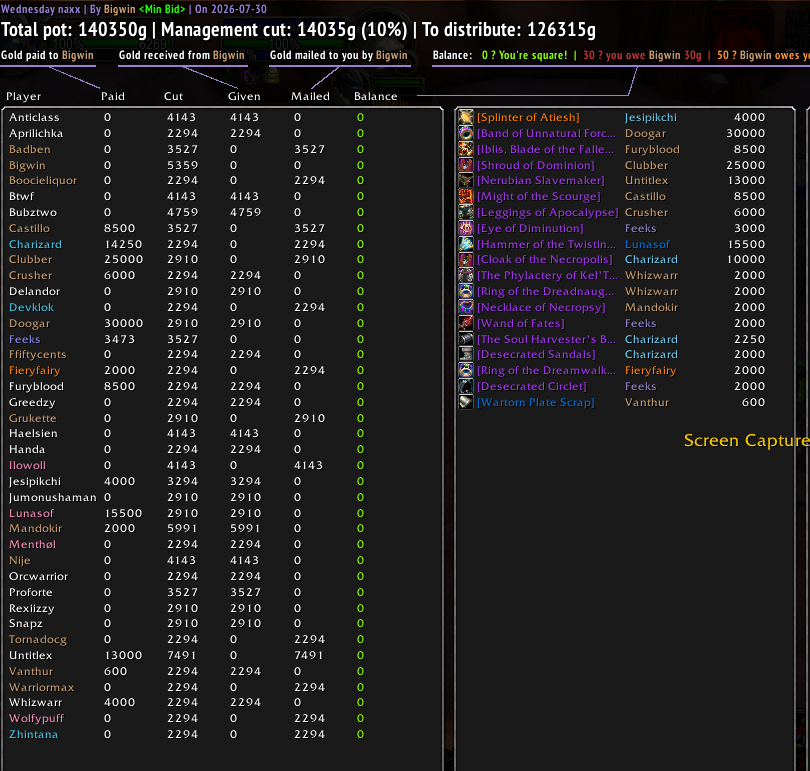This screenshot has width=810, height=771.
Task: Click Clubber's paid amount 25000
Action: point(123,259)
